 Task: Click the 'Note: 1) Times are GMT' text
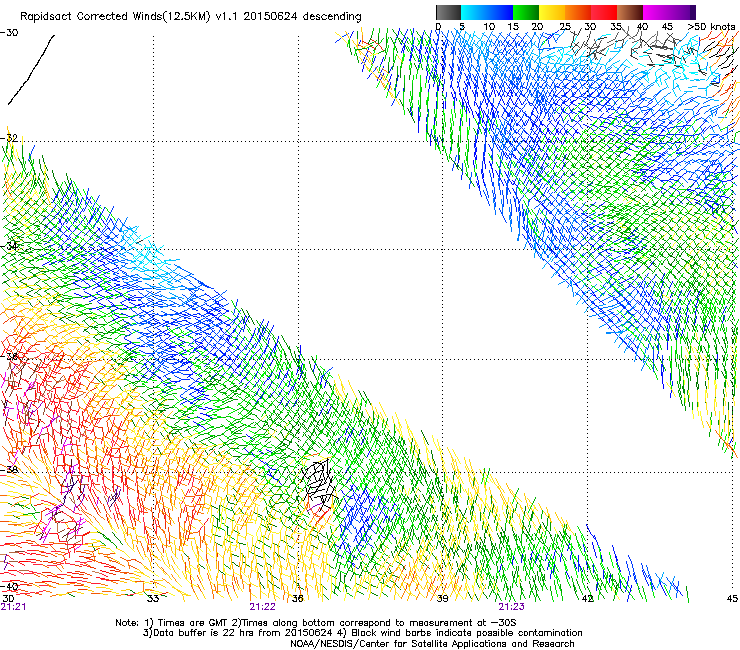coord(169,623)
